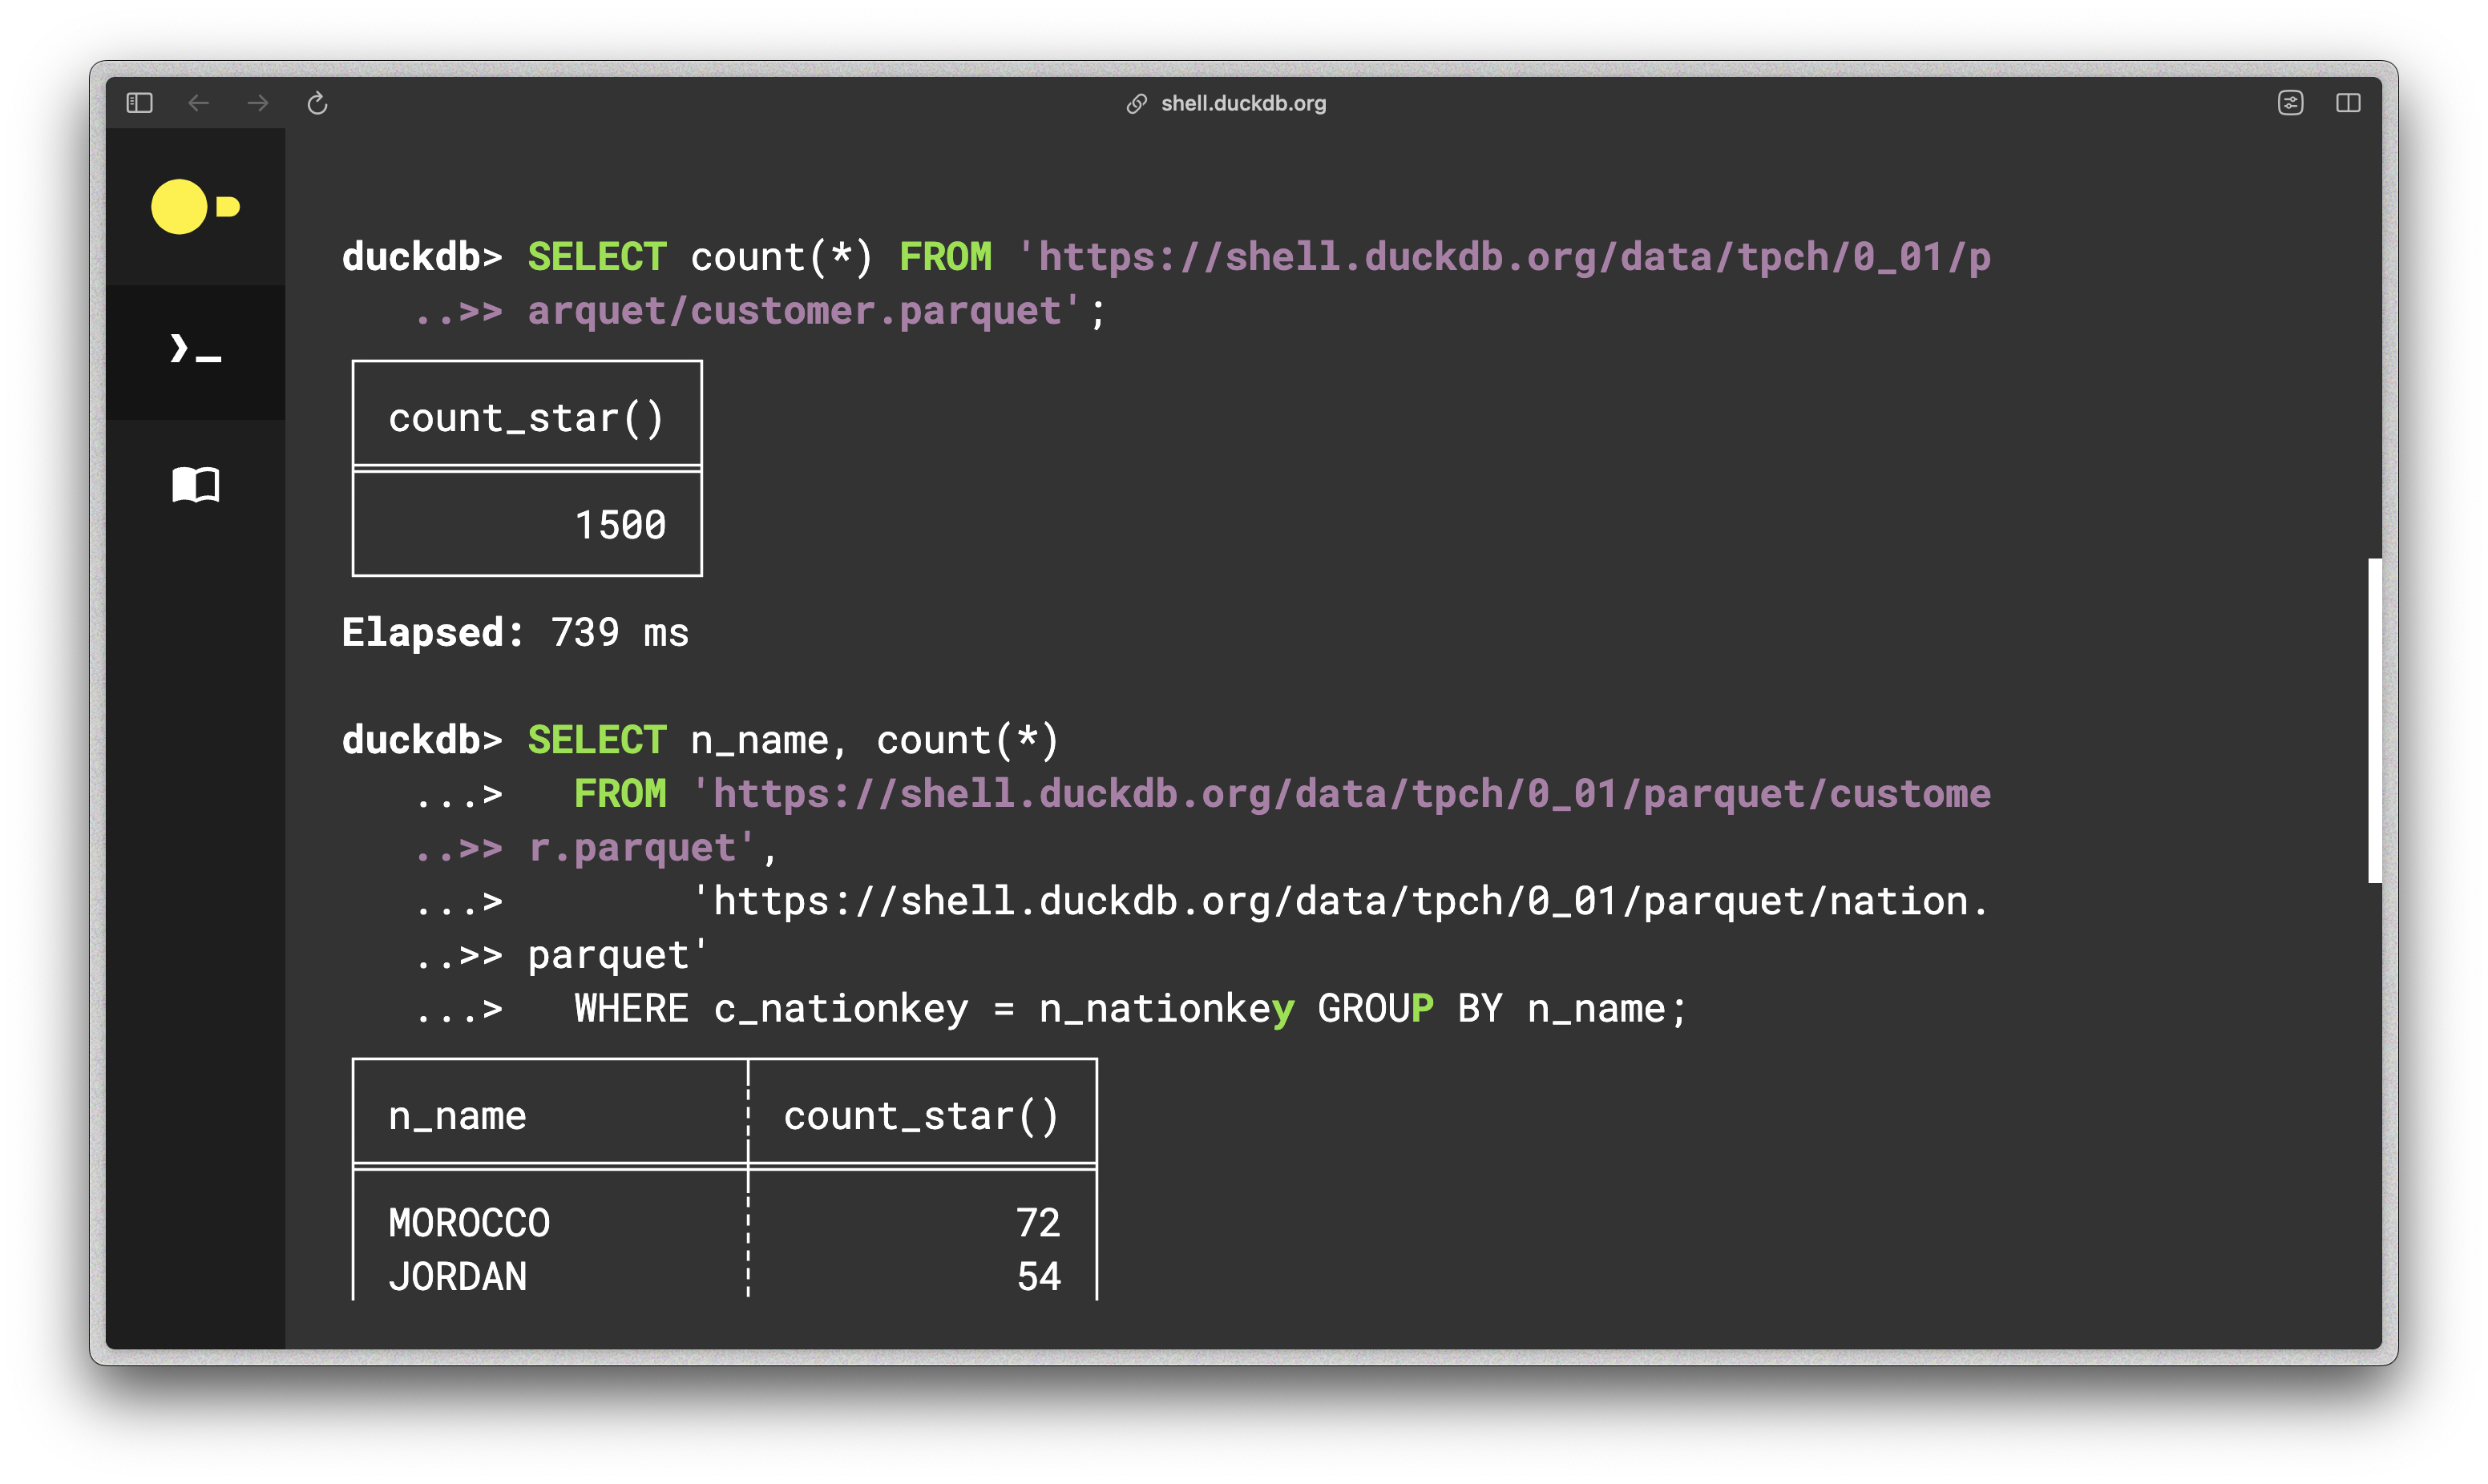Click the back navigation arrow
Viewport: 2488px width, 1484px height.
coord(199,103)
